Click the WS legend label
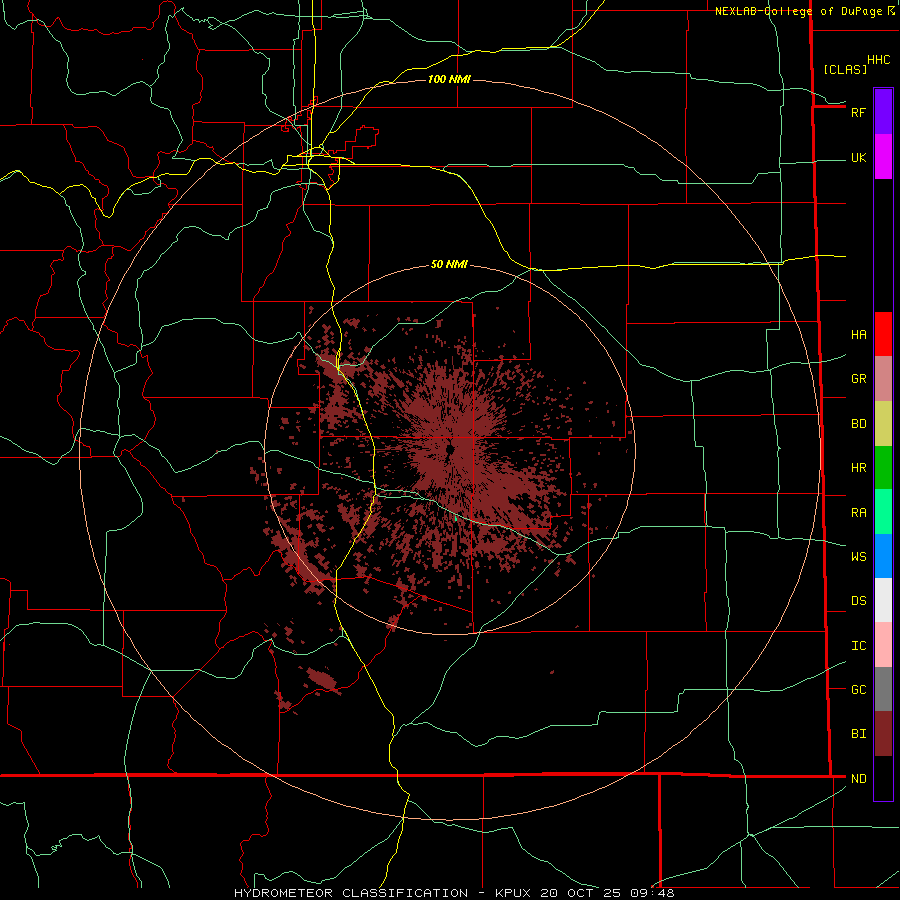900x900 pixels. coord(858,557)
